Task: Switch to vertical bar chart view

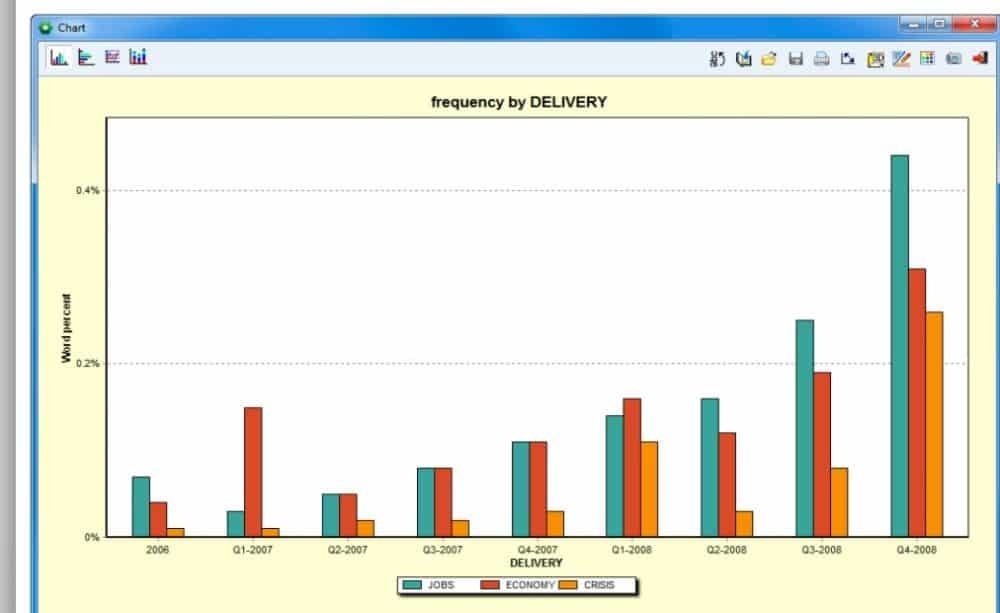Action: pos(59,58)
